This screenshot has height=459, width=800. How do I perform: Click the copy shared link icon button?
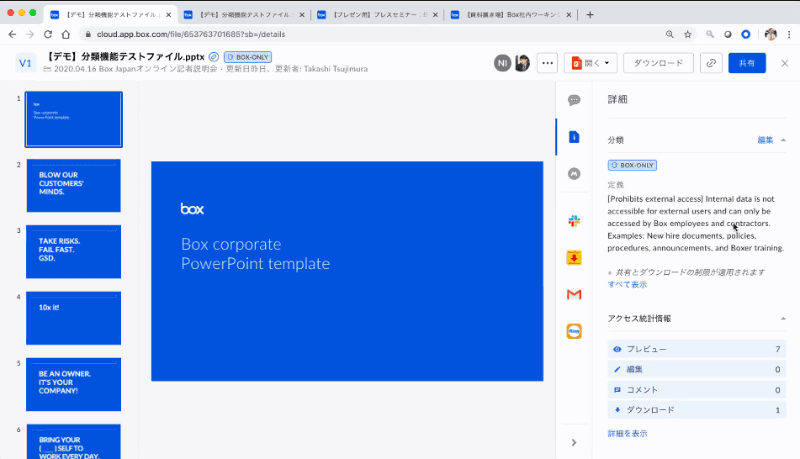point(711,63)
